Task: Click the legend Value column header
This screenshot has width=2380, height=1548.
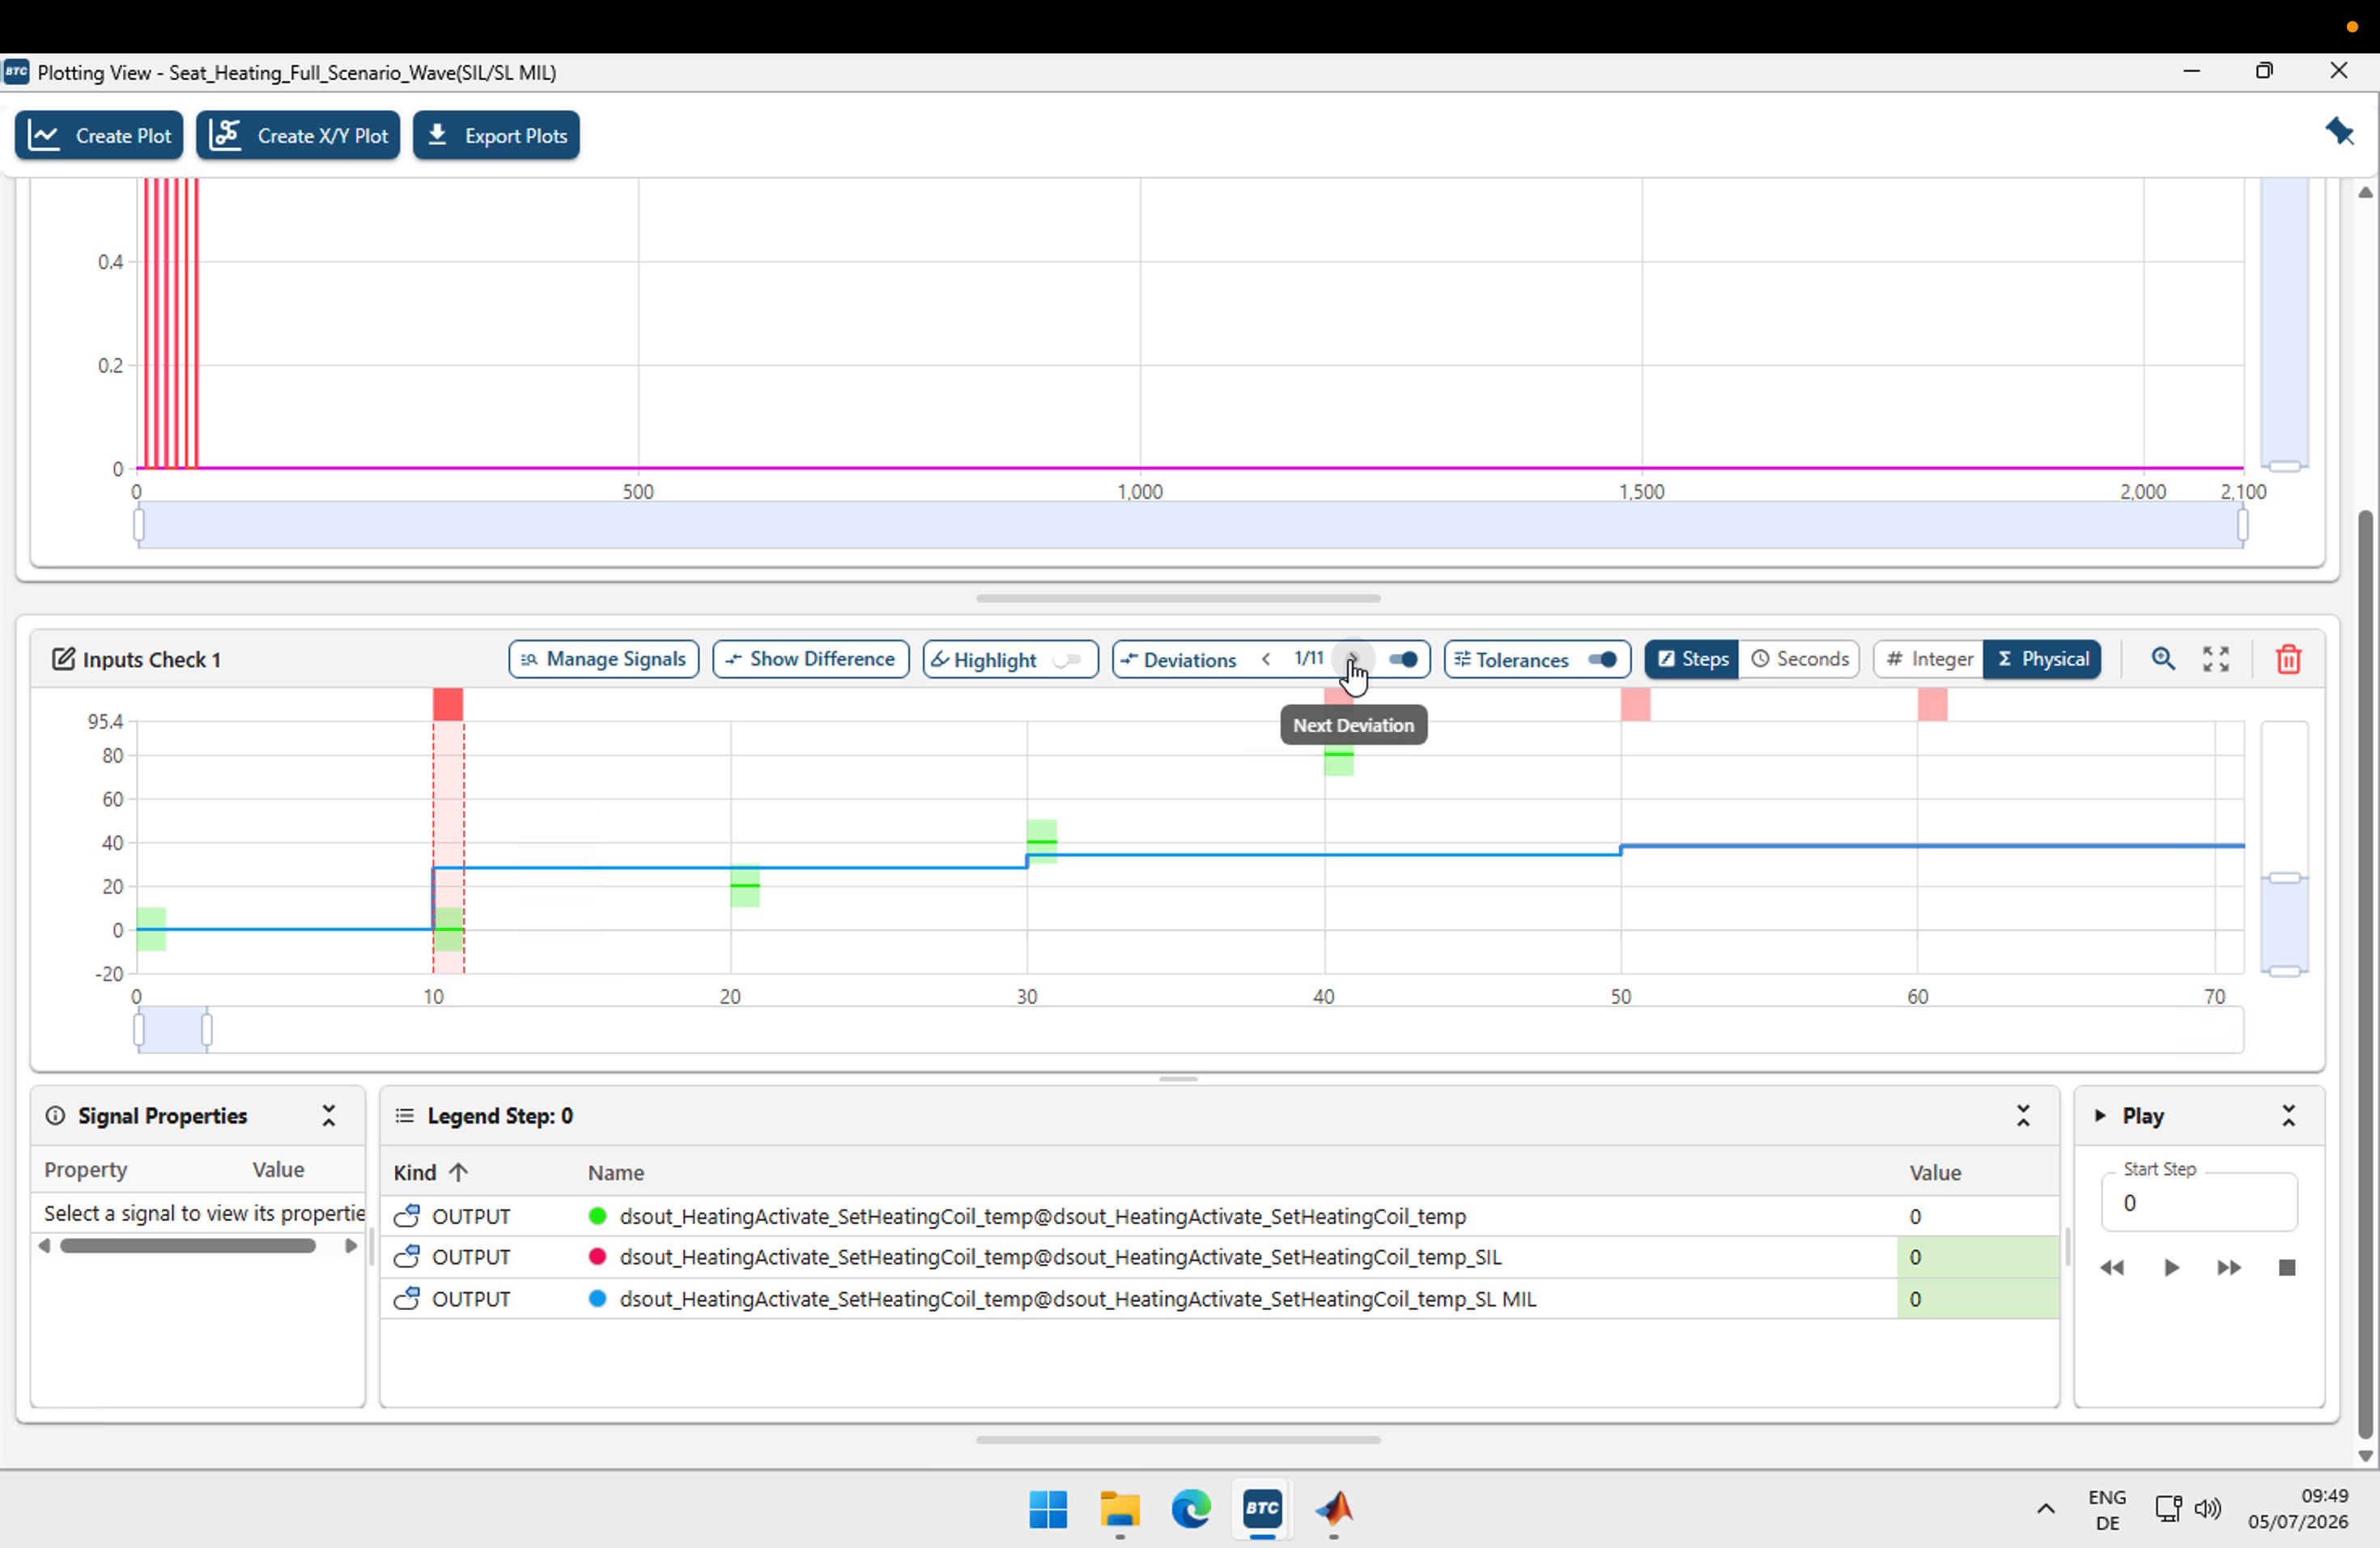Action: [1935, 1173]
